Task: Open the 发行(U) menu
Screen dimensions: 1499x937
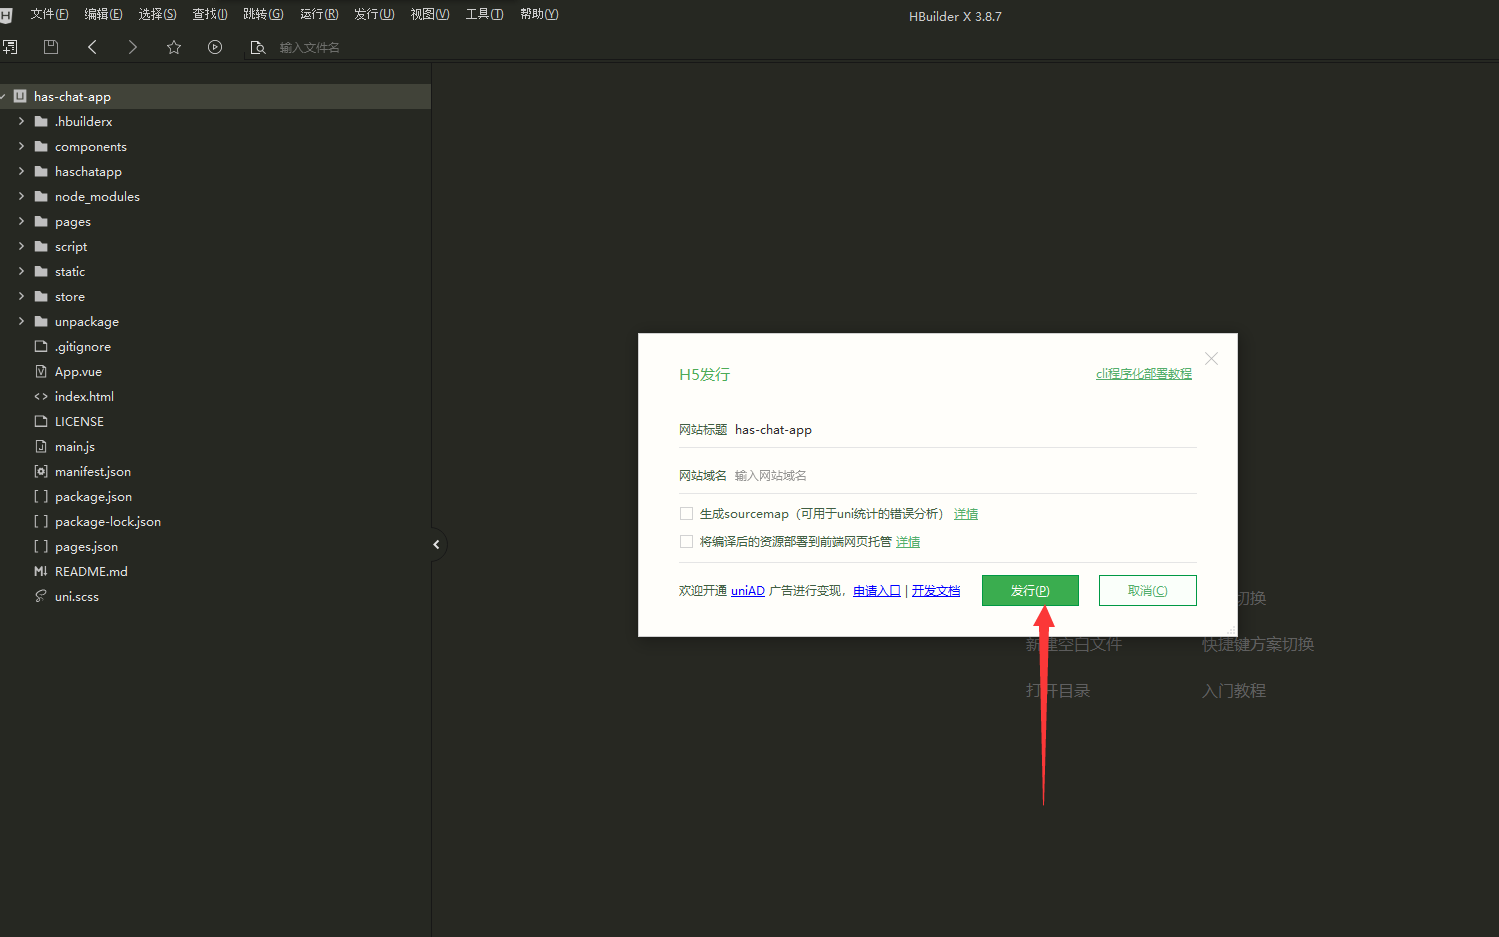Action: point(374,14)
